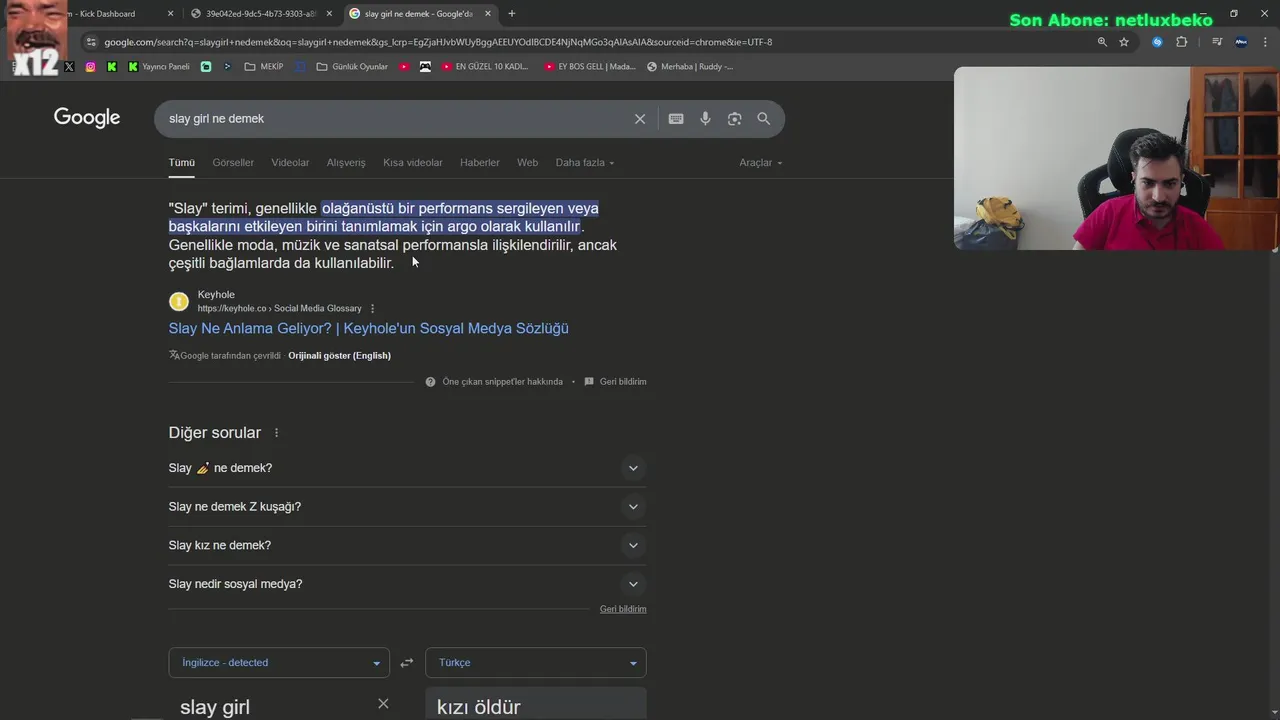Click the 'slay girl' translation source text
The height and width of the screenshot is (720, 1280).
point(215,707)
